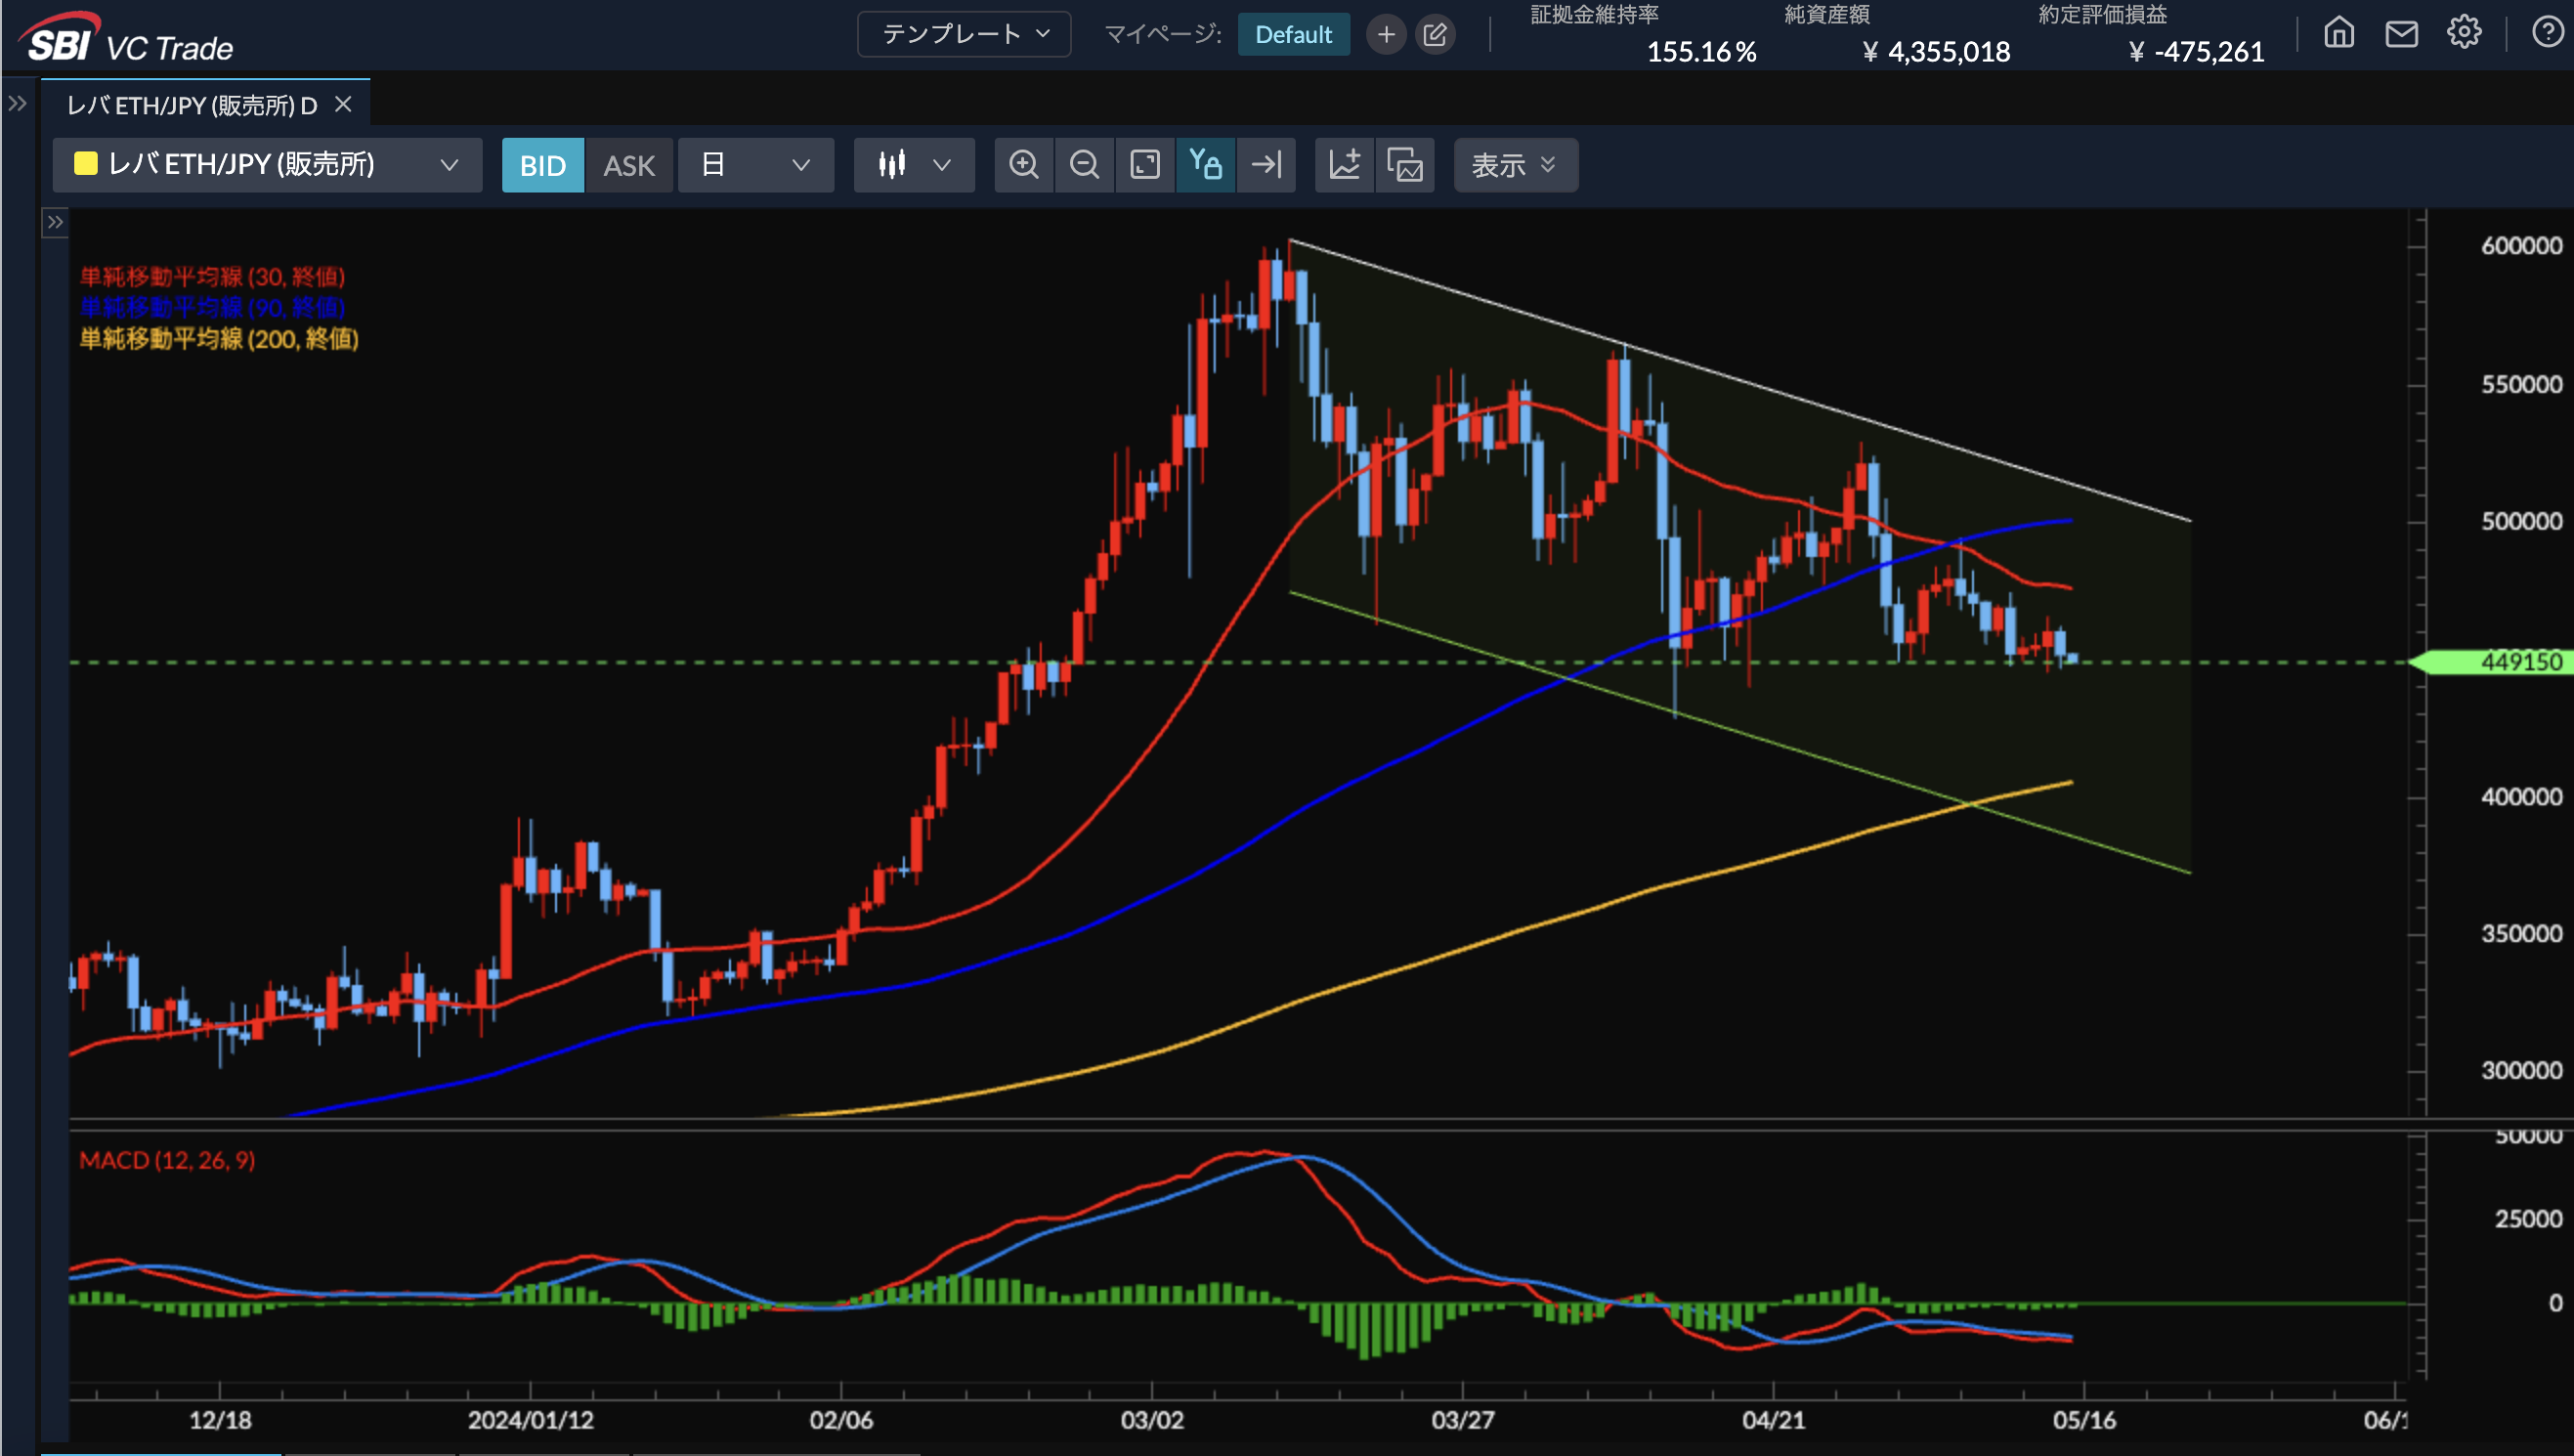Click the zoom in magnifier icon
The height and width of the screenshot is (1456, 2574).
coord(1023,164)
